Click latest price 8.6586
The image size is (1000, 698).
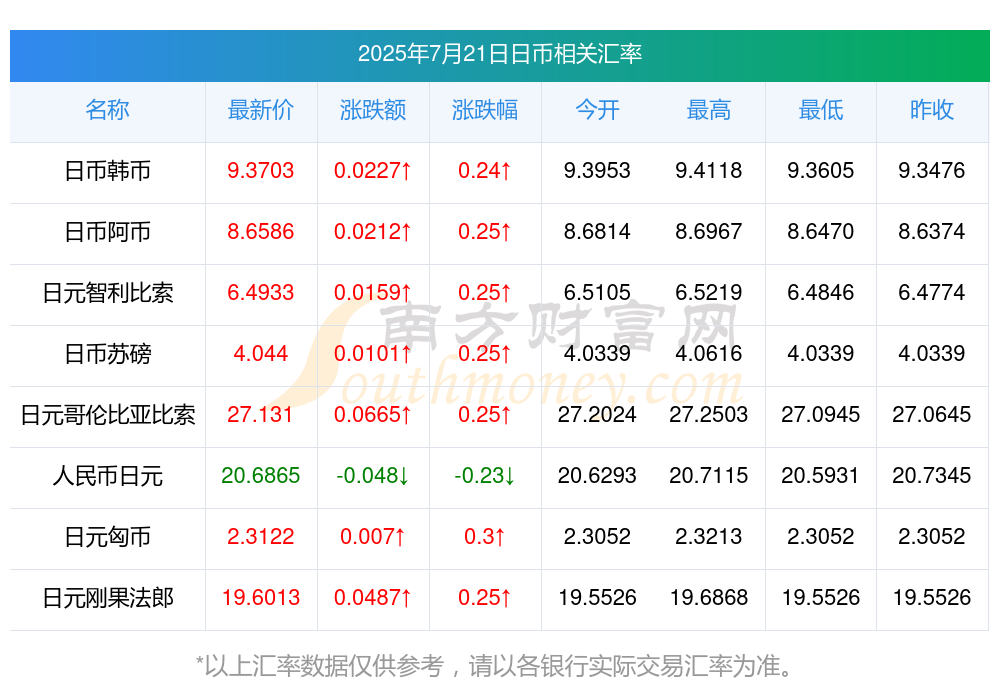pos(260,231)
